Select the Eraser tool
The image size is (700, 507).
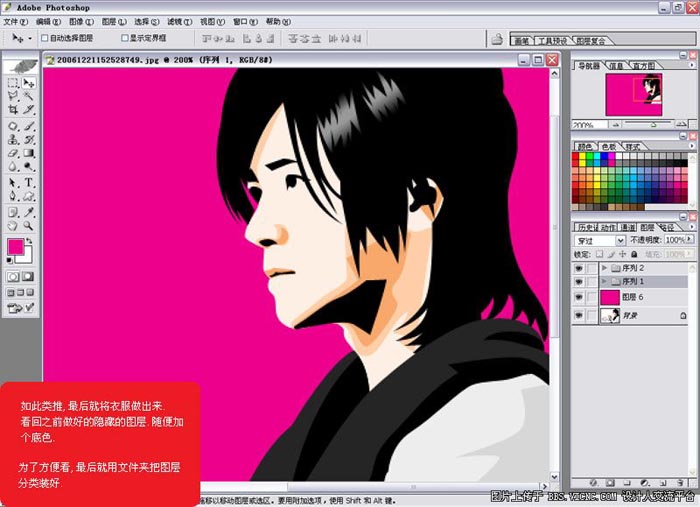13,155
